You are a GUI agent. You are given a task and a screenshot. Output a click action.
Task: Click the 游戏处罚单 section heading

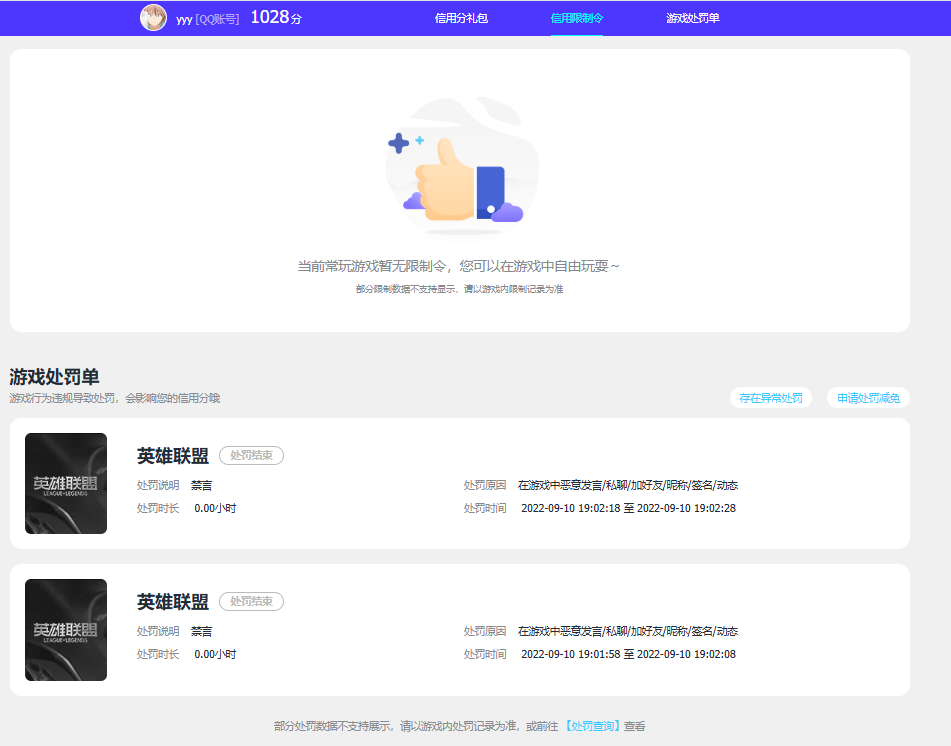coord(55,377)
